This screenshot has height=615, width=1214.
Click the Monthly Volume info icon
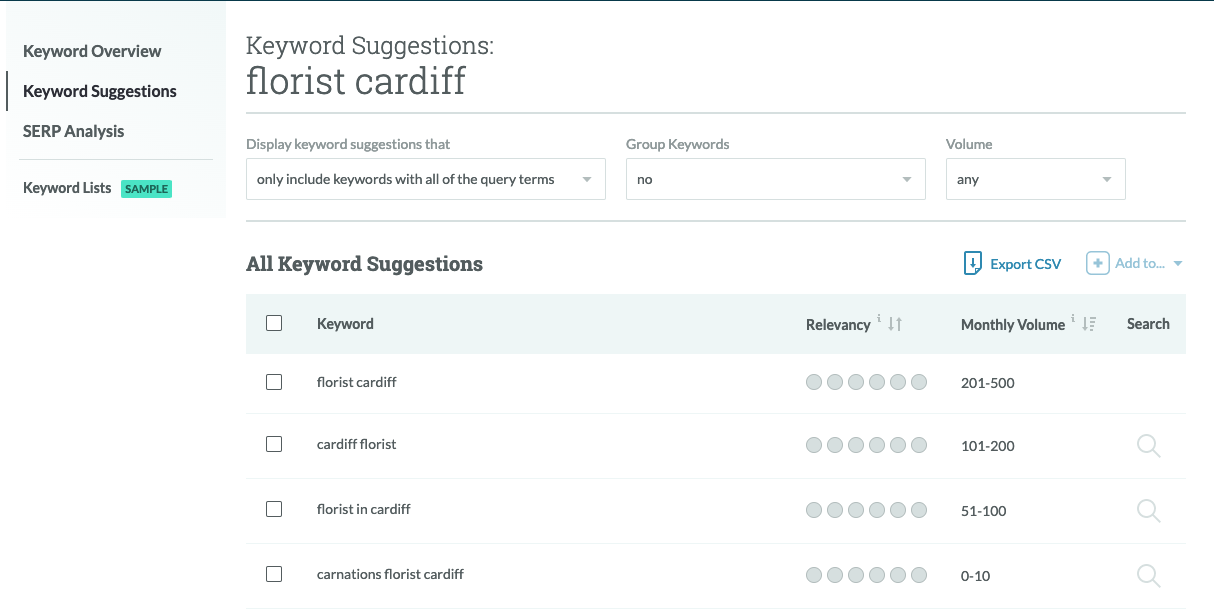click(1073, 320)
